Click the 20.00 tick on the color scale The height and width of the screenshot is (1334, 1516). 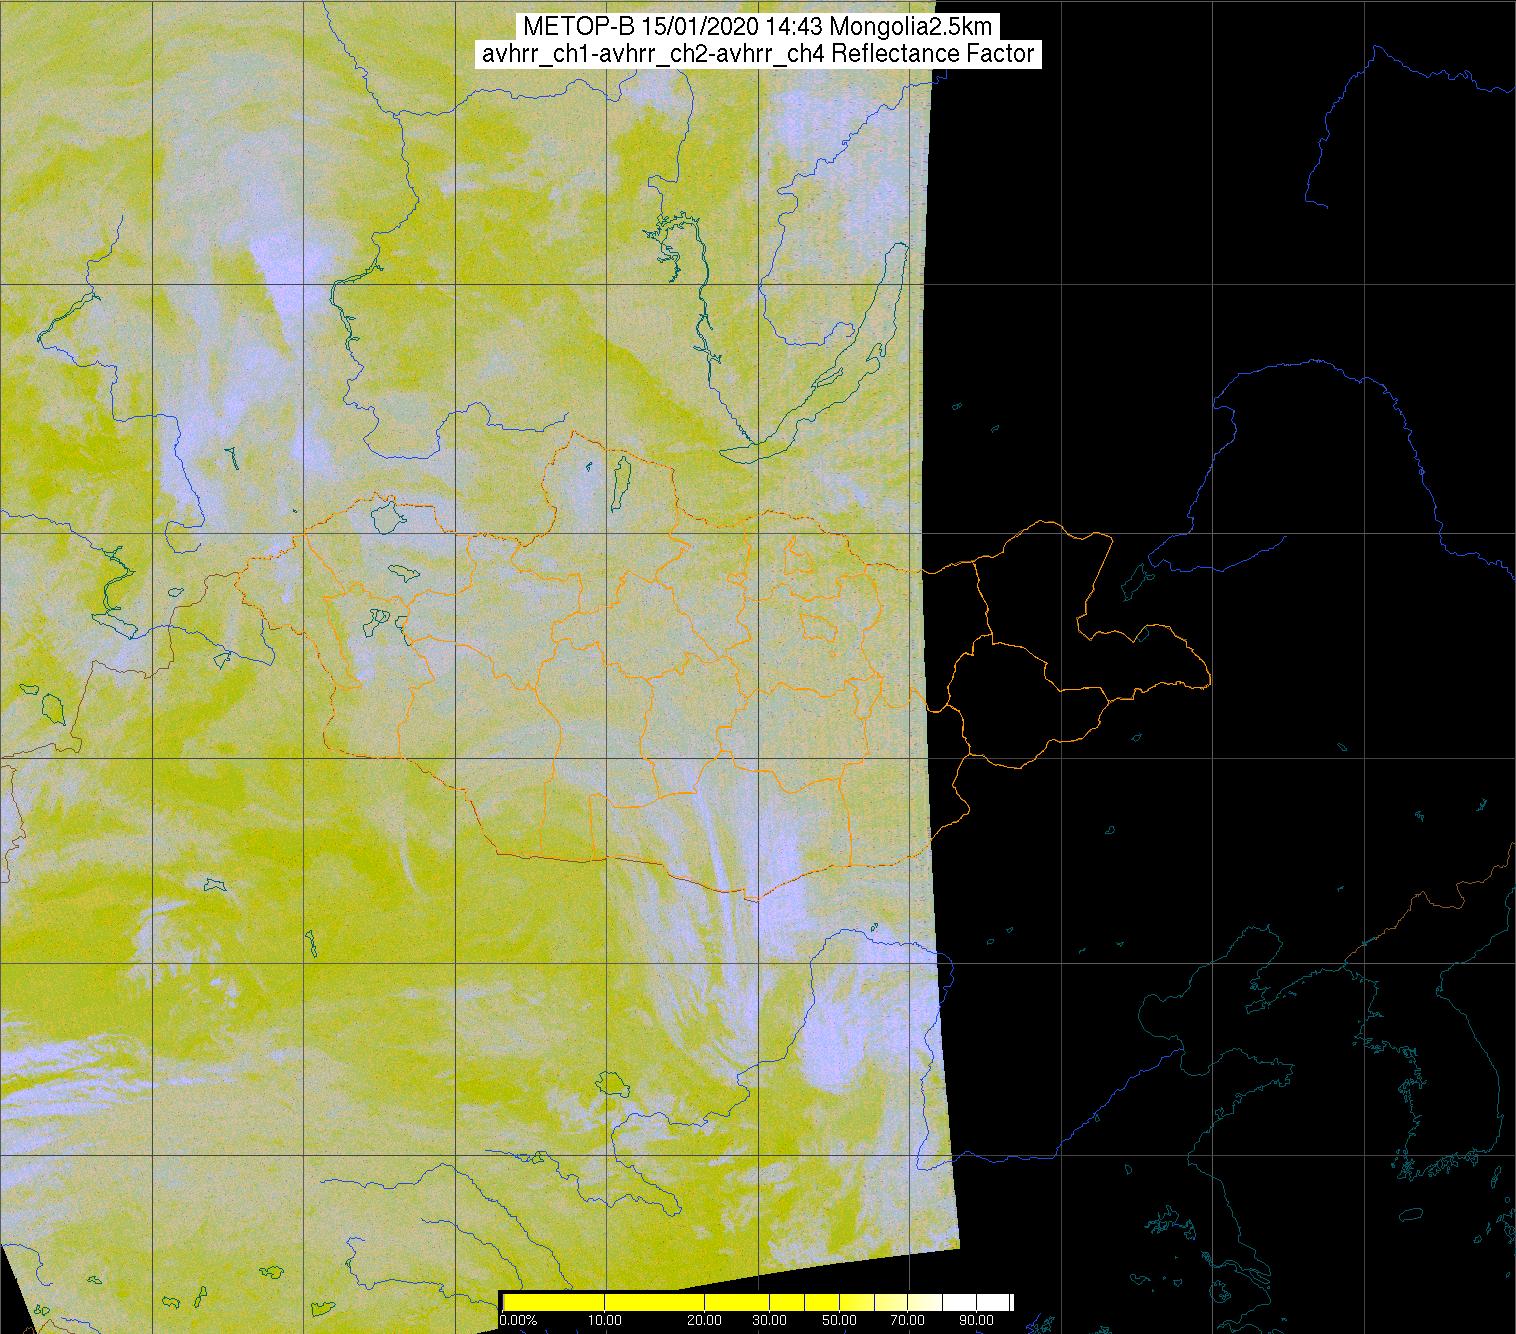(706, 1321)
